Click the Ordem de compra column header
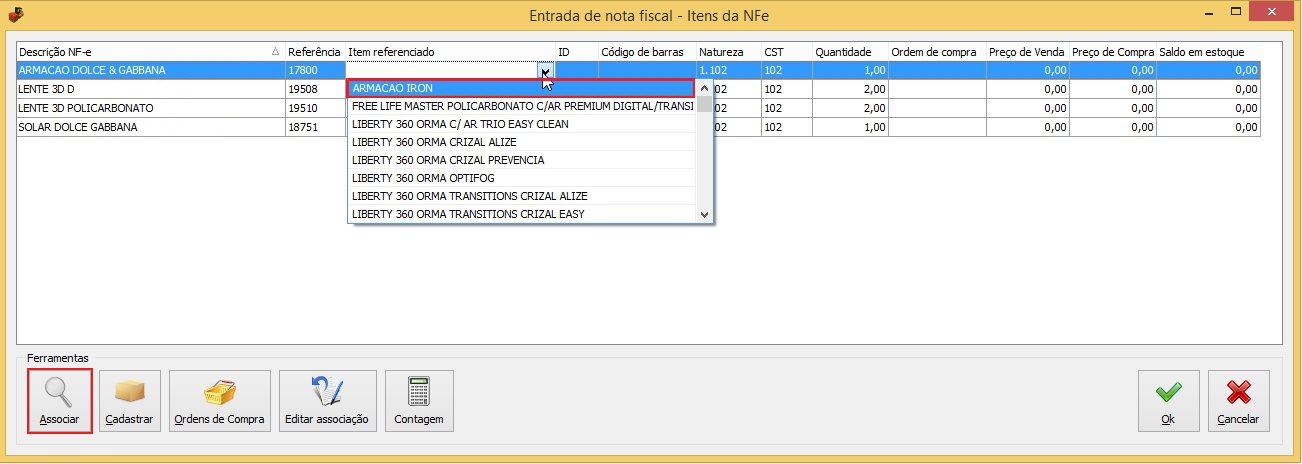The width and height of the screenshot is (1302, 464). click(936, 52)
